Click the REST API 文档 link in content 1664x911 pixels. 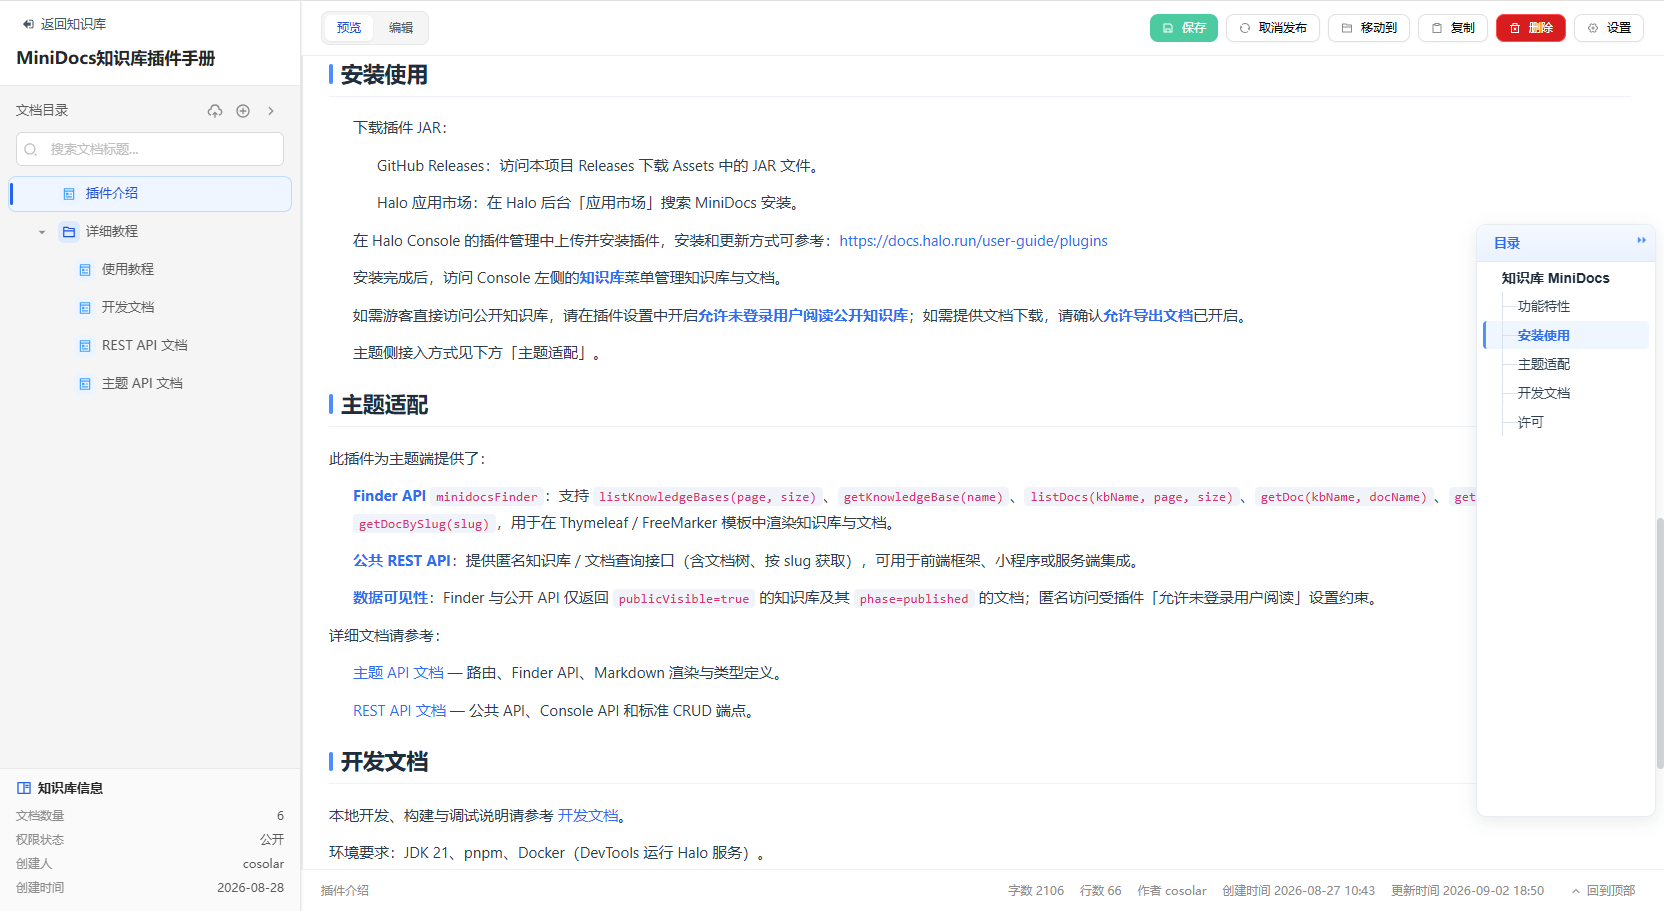tap(400, 711)
